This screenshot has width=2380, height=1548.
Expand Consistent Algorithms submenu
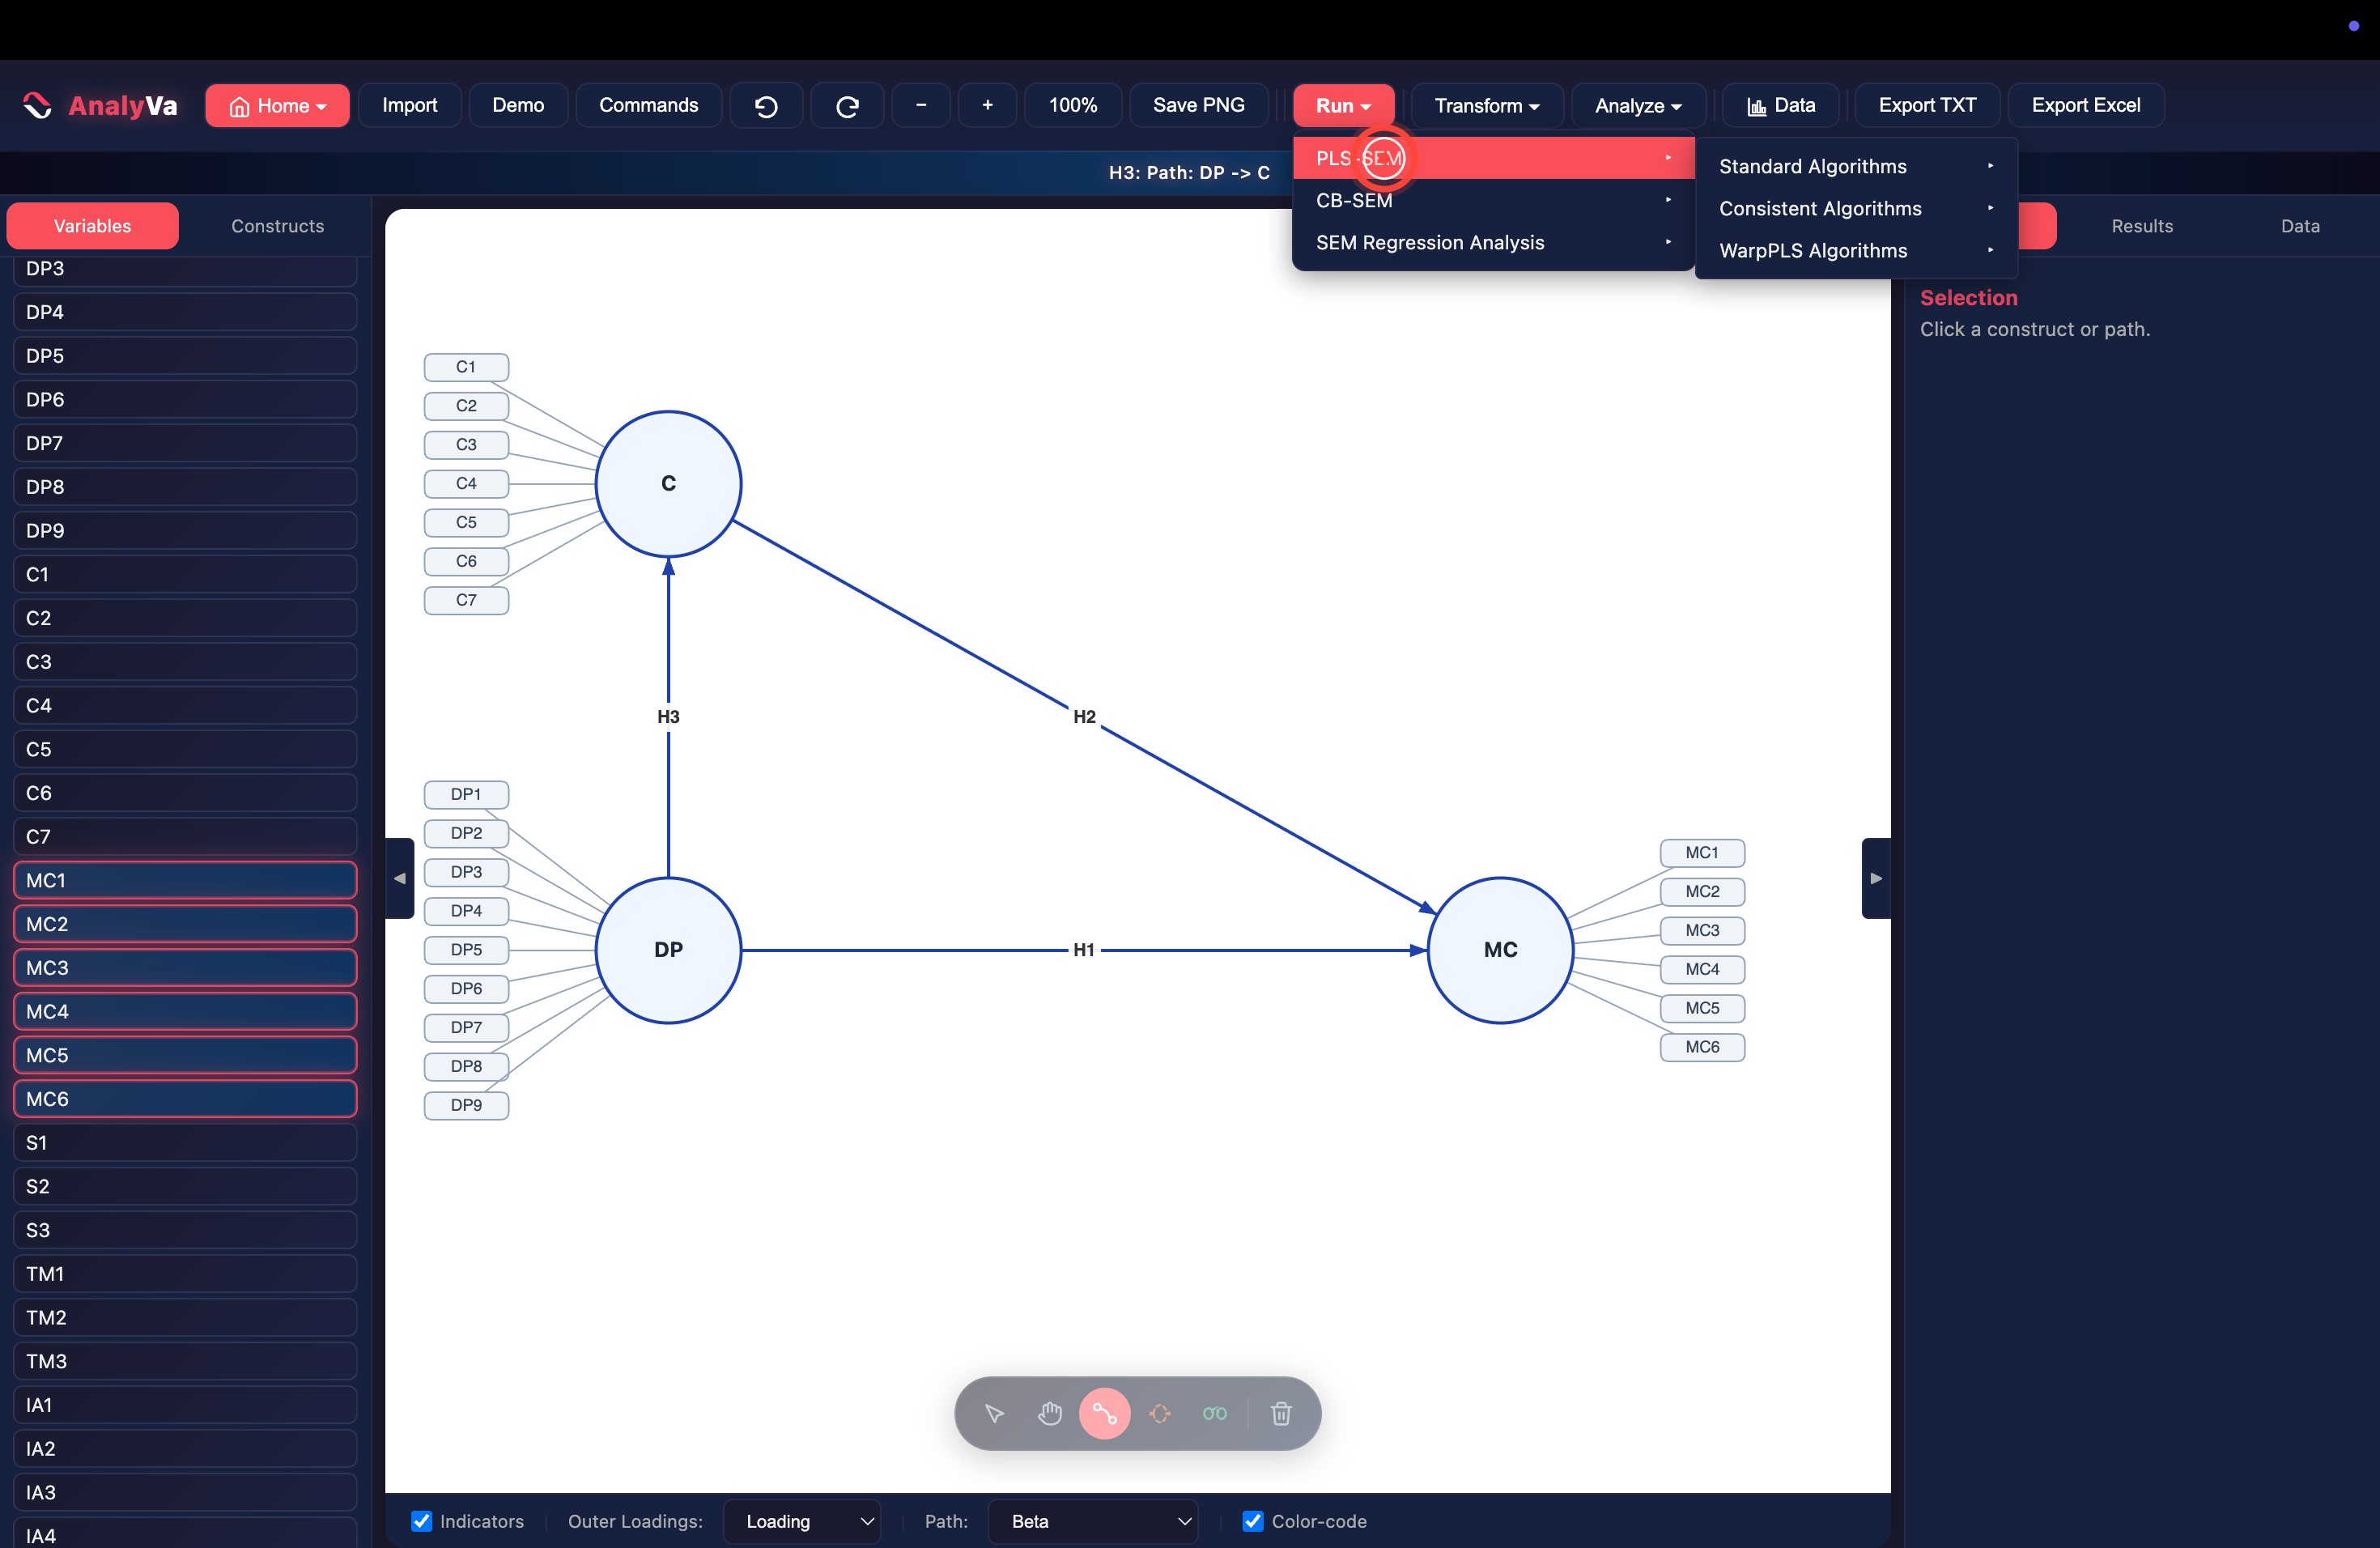[x=1857, y=209]
